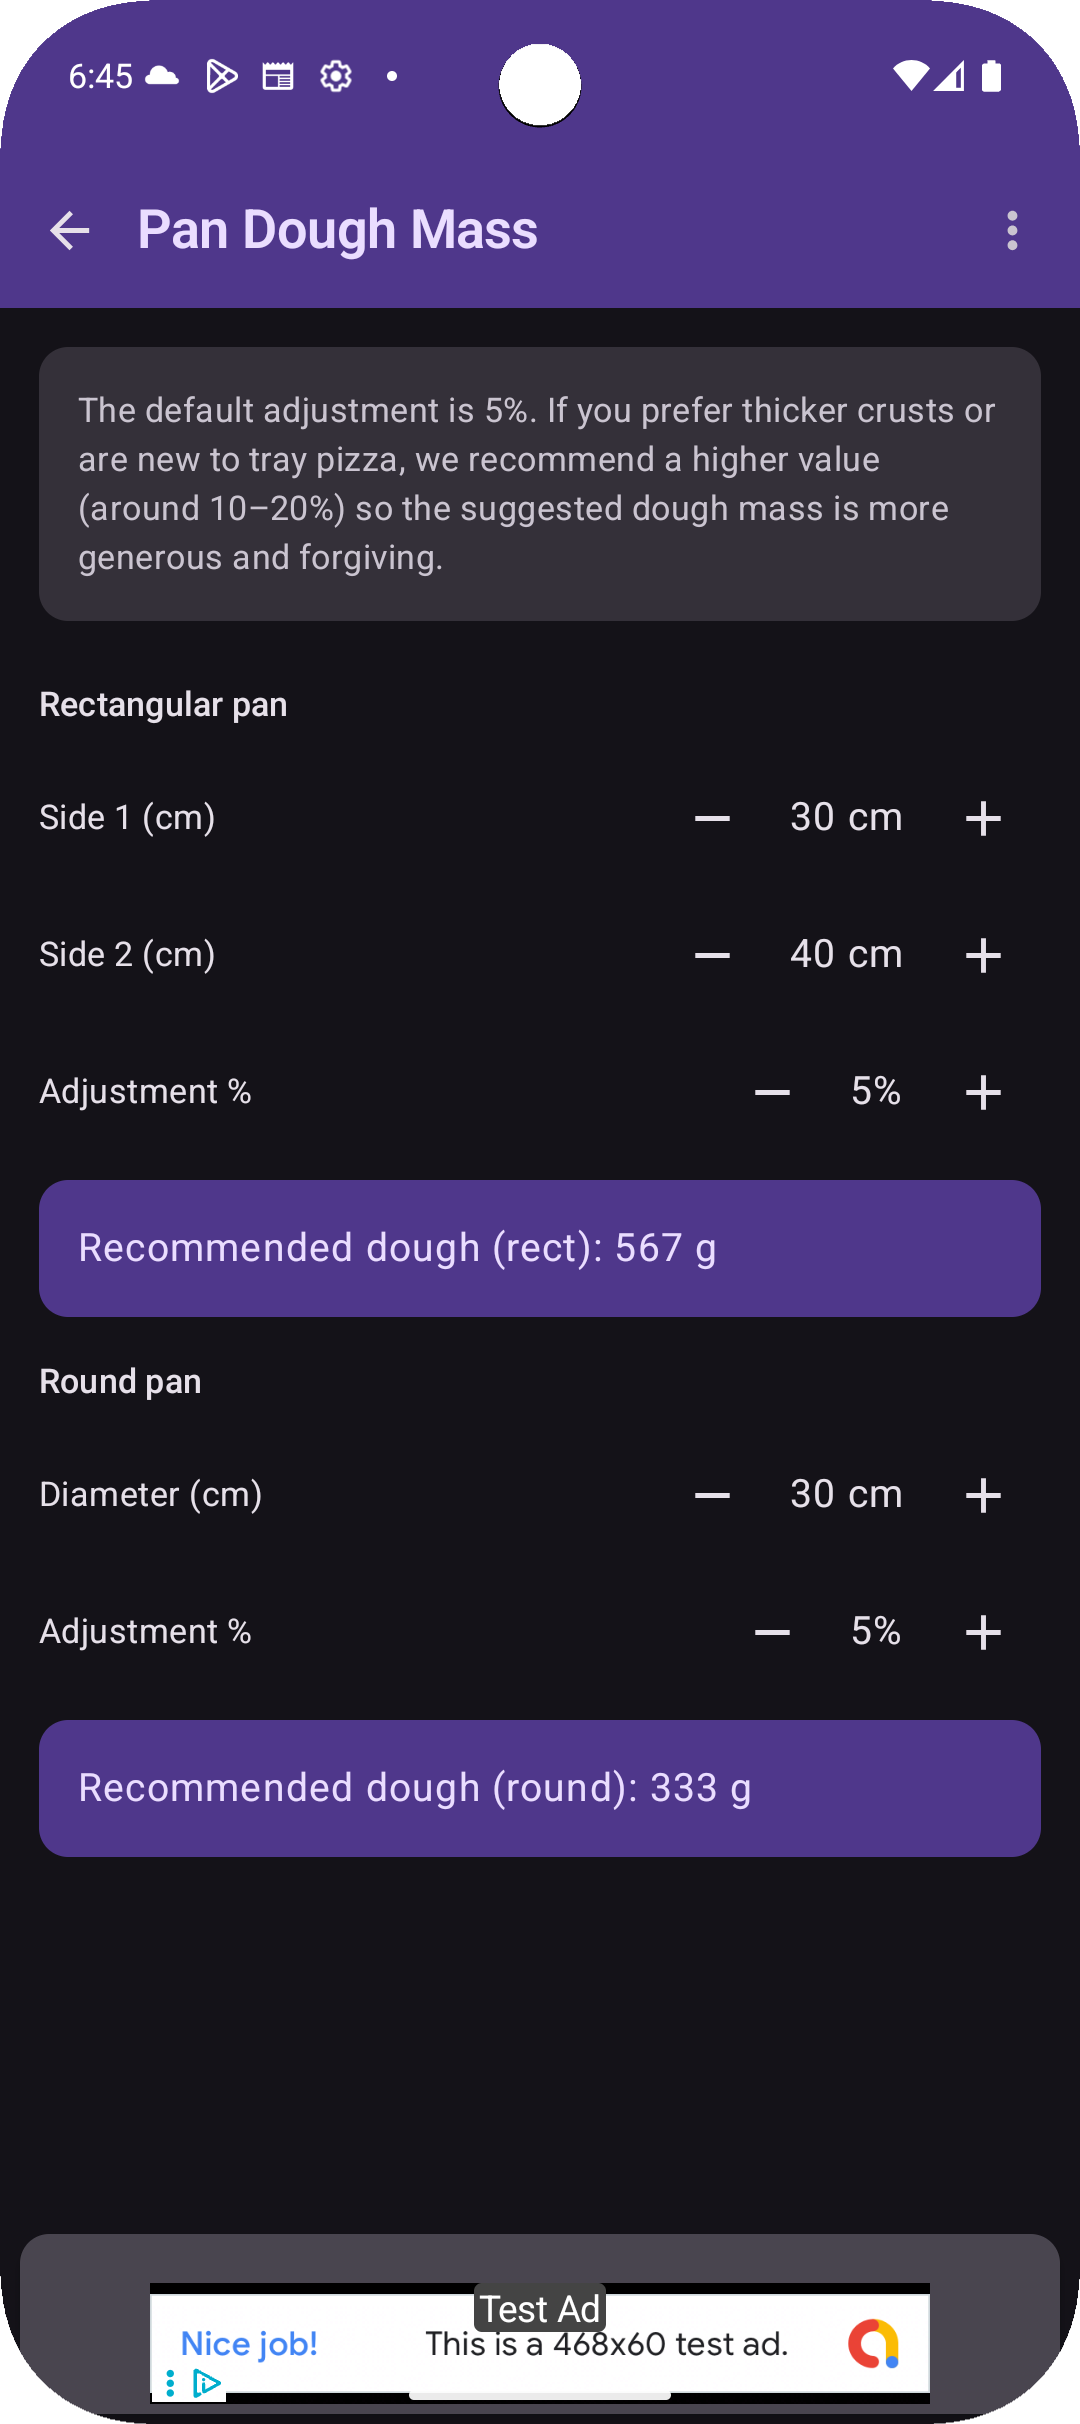Tap the Side 2 value 40 cm
This screenshot has width=1080, height=2424.
tap(846, 955)
